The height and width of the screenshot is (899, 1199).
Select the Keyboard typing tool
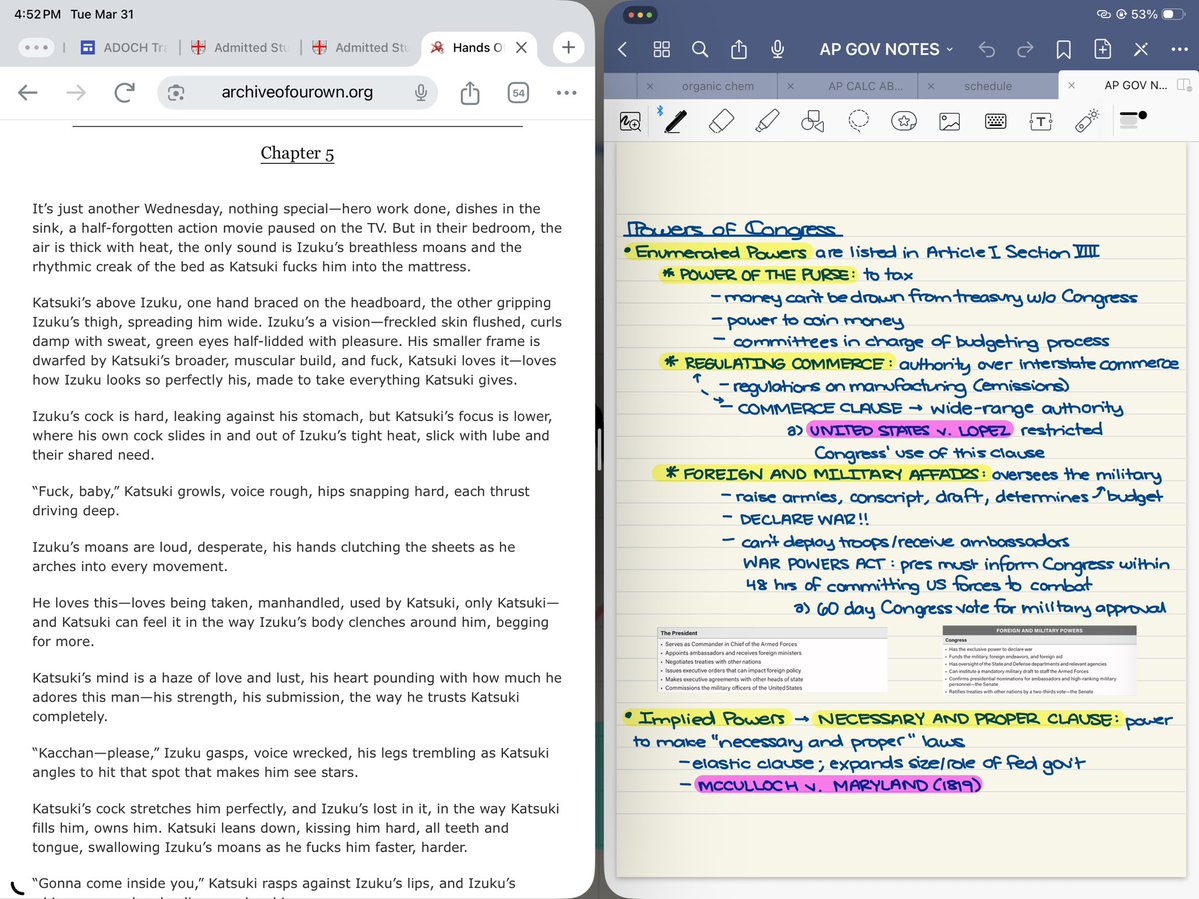point(996,121)
